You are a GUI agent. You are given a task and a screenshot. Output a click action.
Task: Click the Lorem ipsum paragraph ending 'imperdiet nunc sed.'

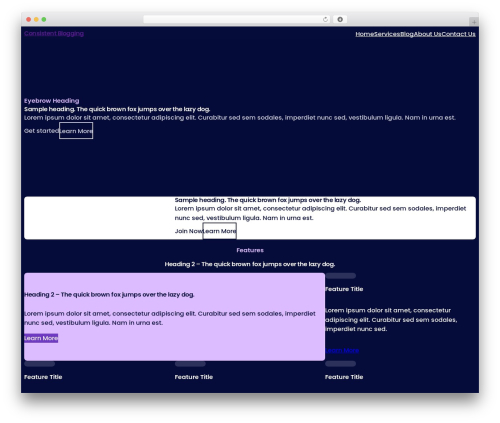(x=391, y=320)
